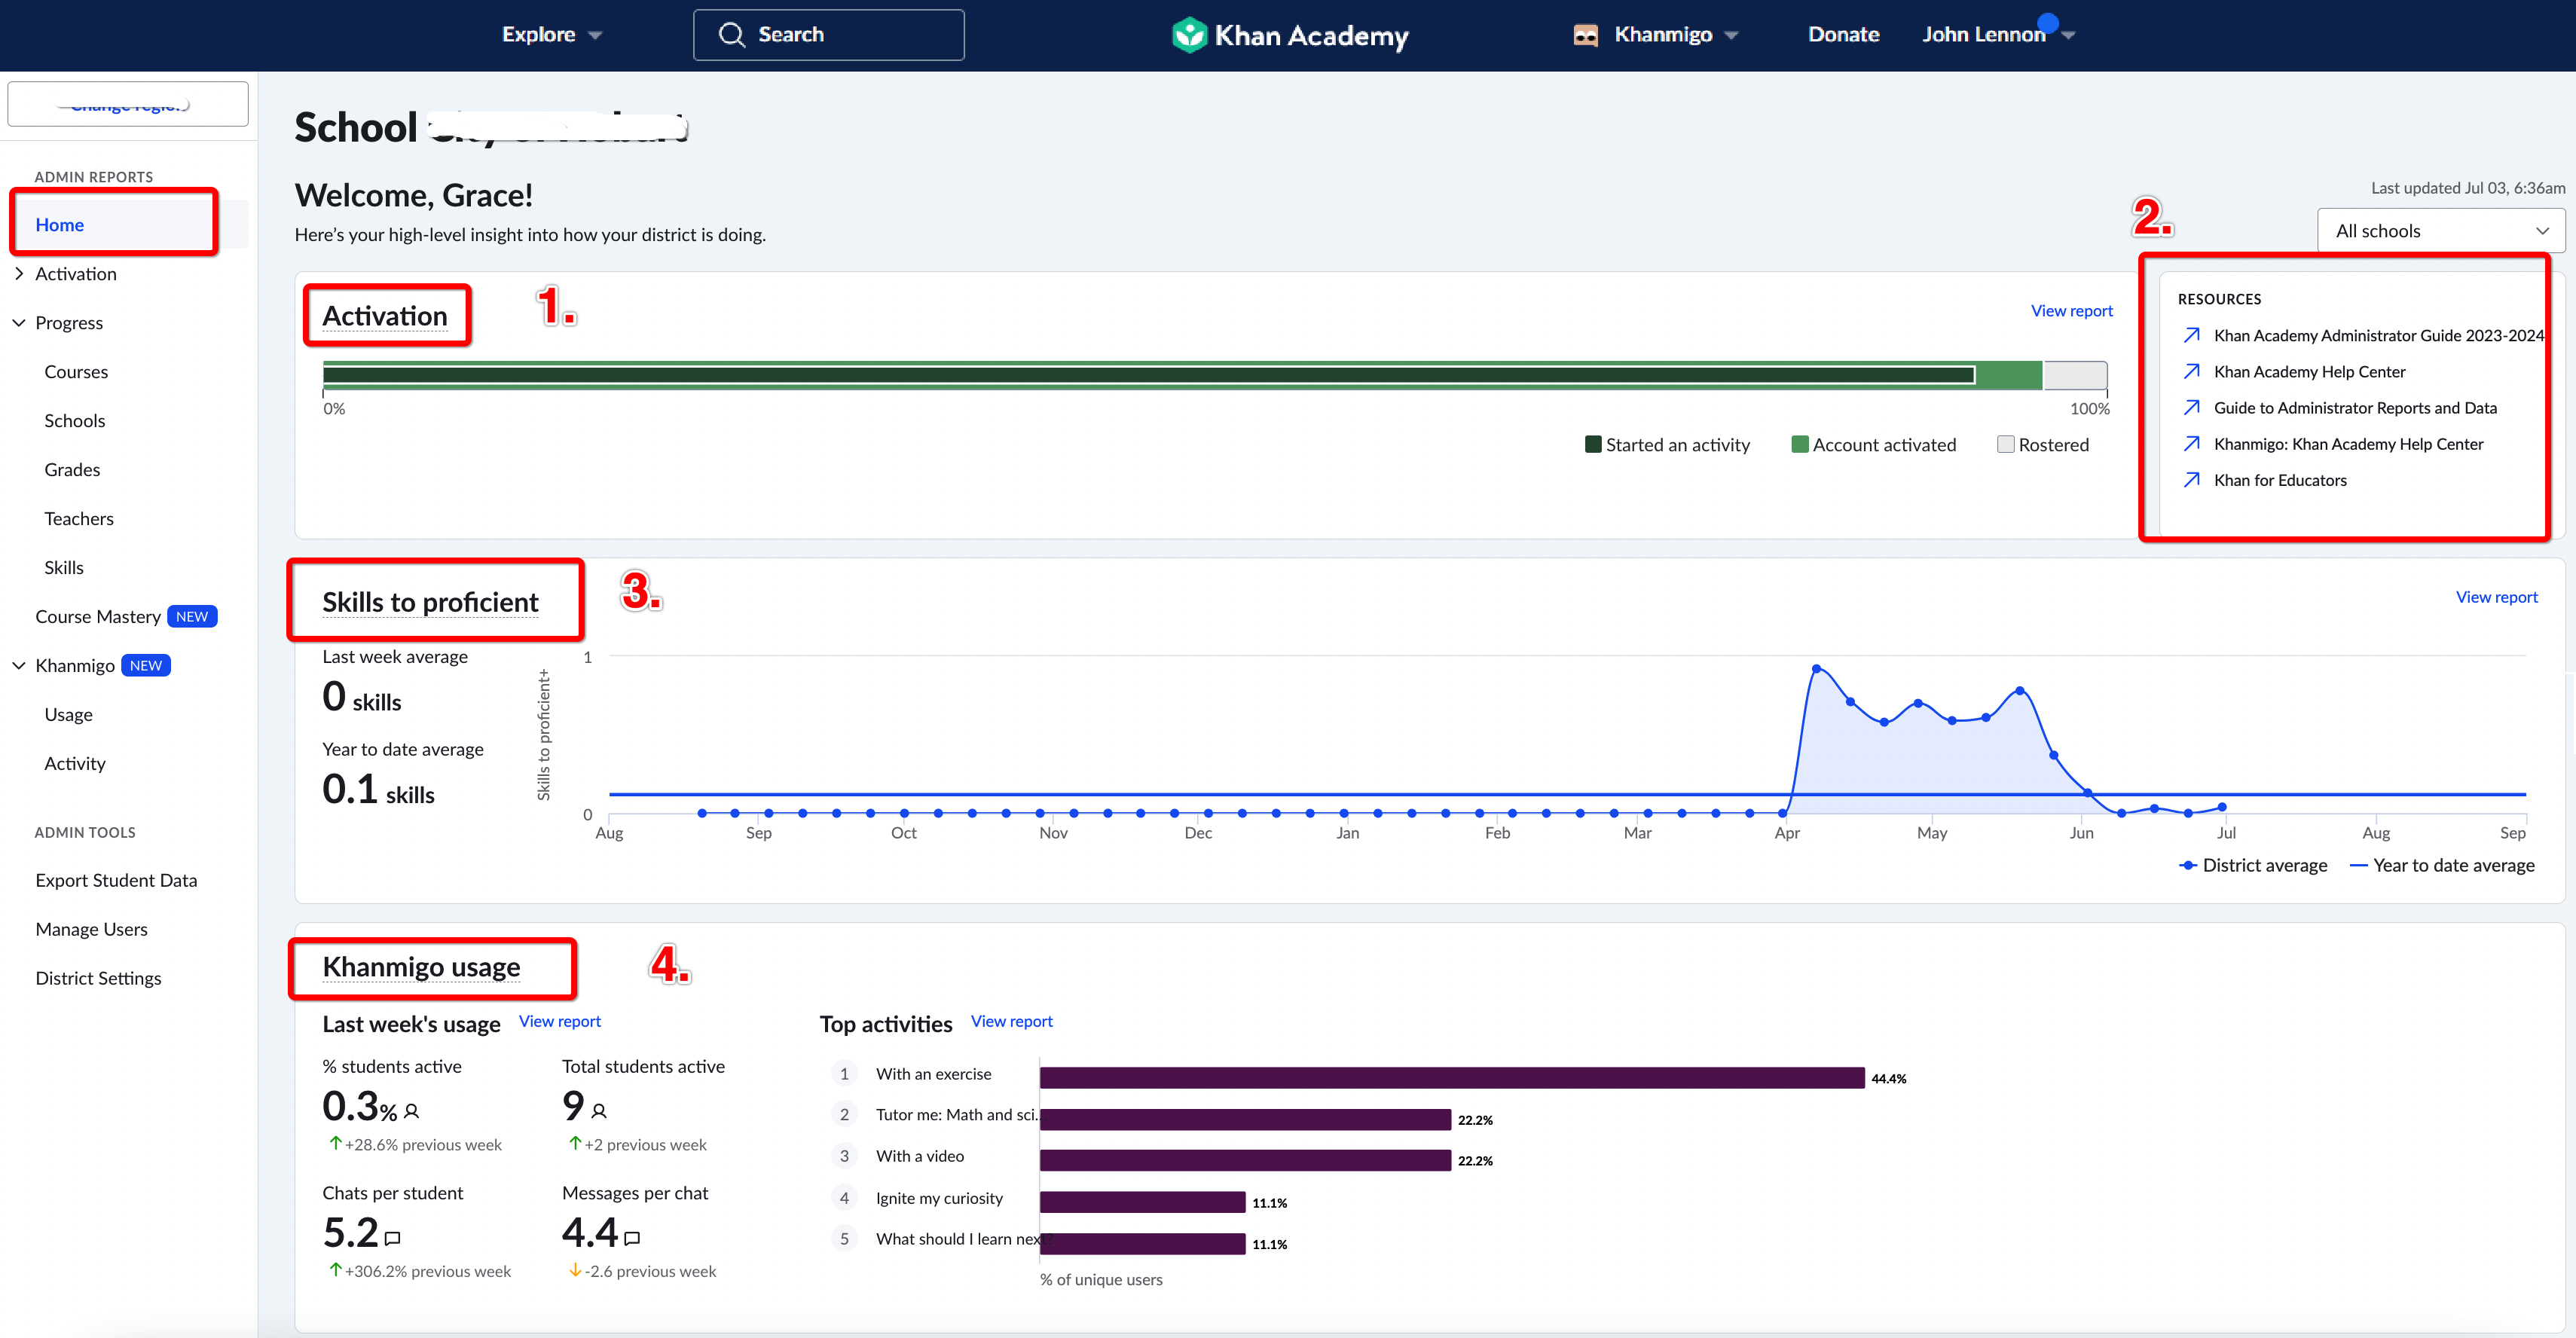Click the person icon next to 9 students
The height and width of the screenshot is (1338, 2576).
599,1111
